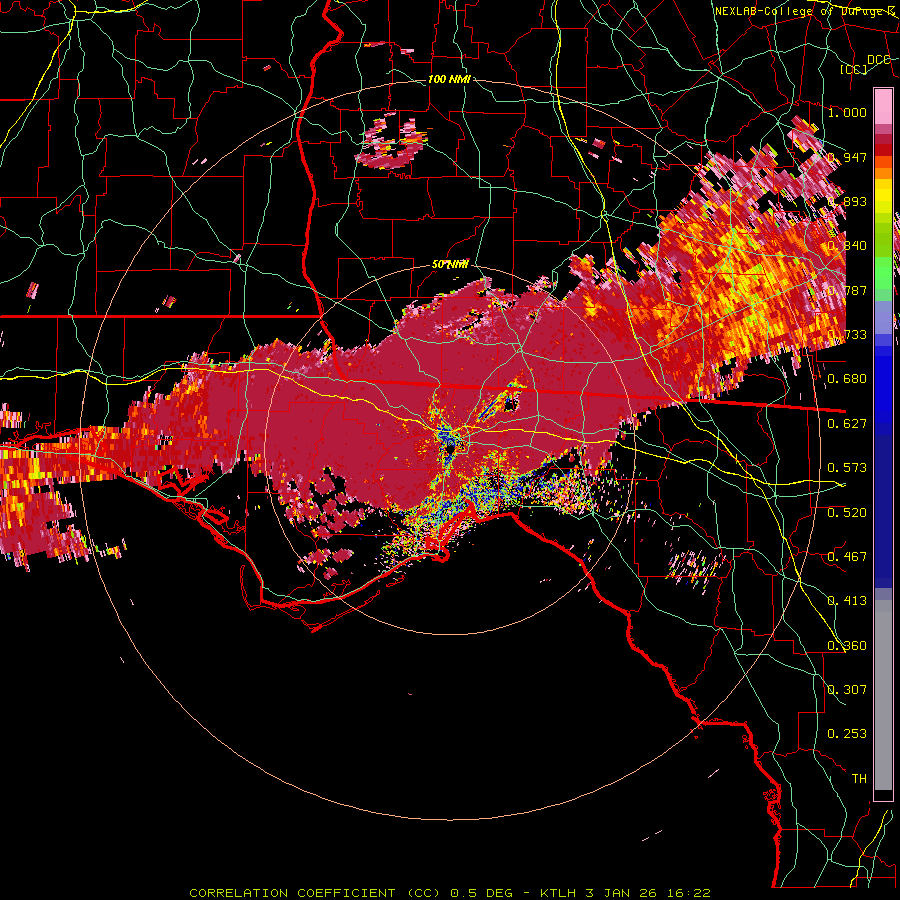This screenshot has height=900, width=900.
Task: Click the 0.253 scale value
Action: (x=847, y=734)
